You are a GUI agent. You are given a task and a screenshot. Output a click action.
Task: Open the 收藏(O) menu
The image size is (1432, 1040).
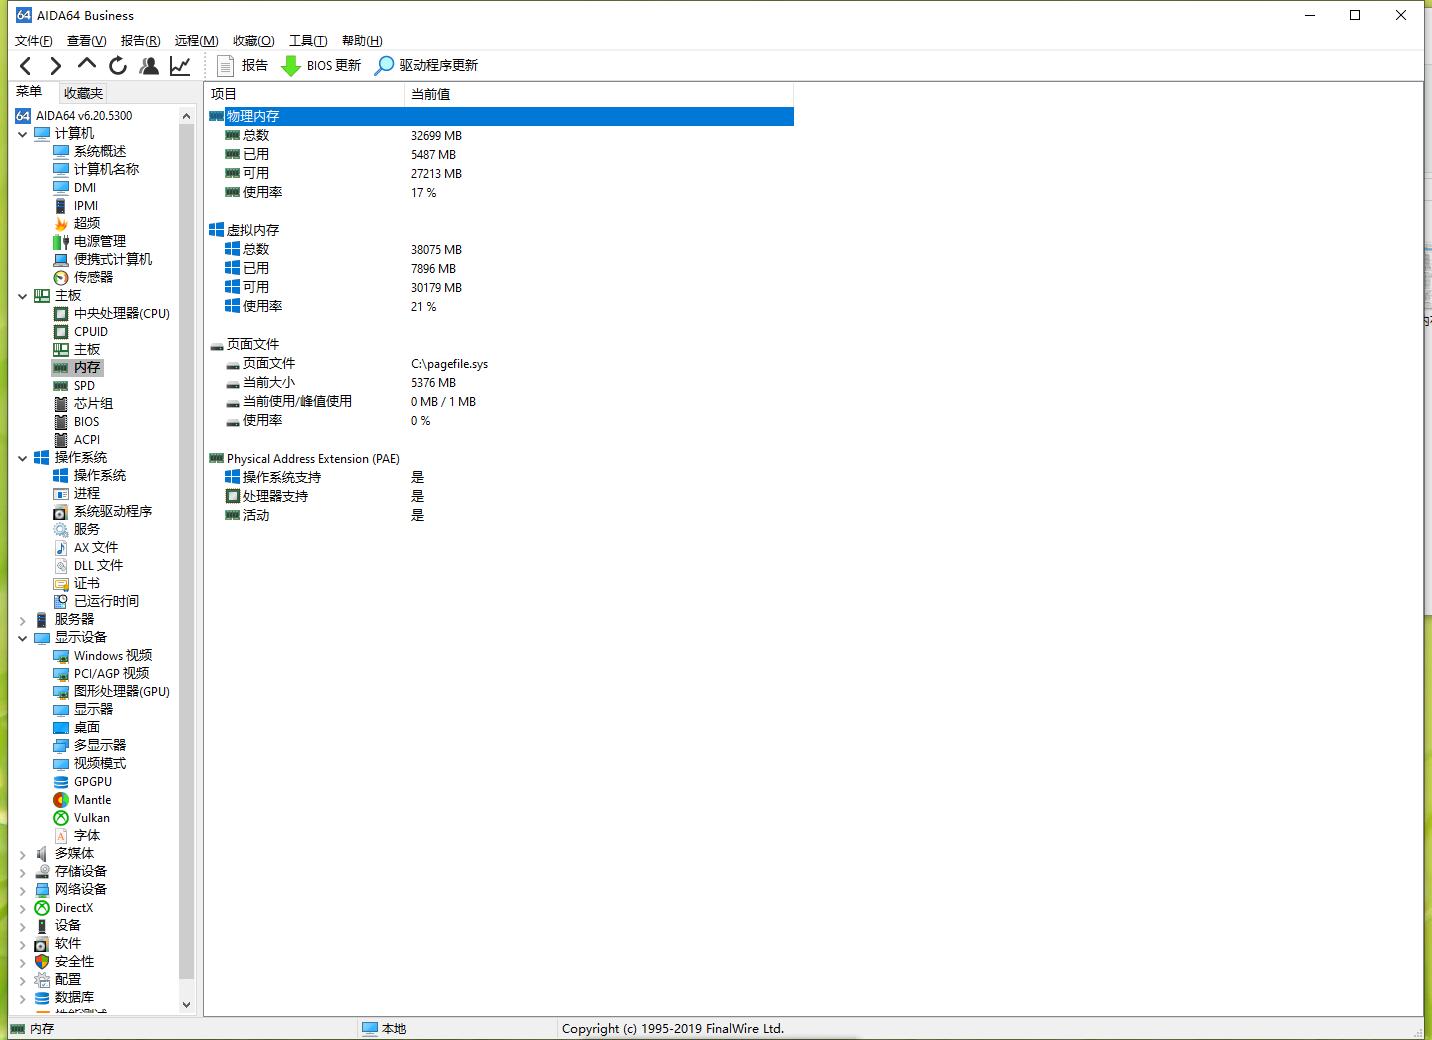pyautogui.click(x=253, y=40)
